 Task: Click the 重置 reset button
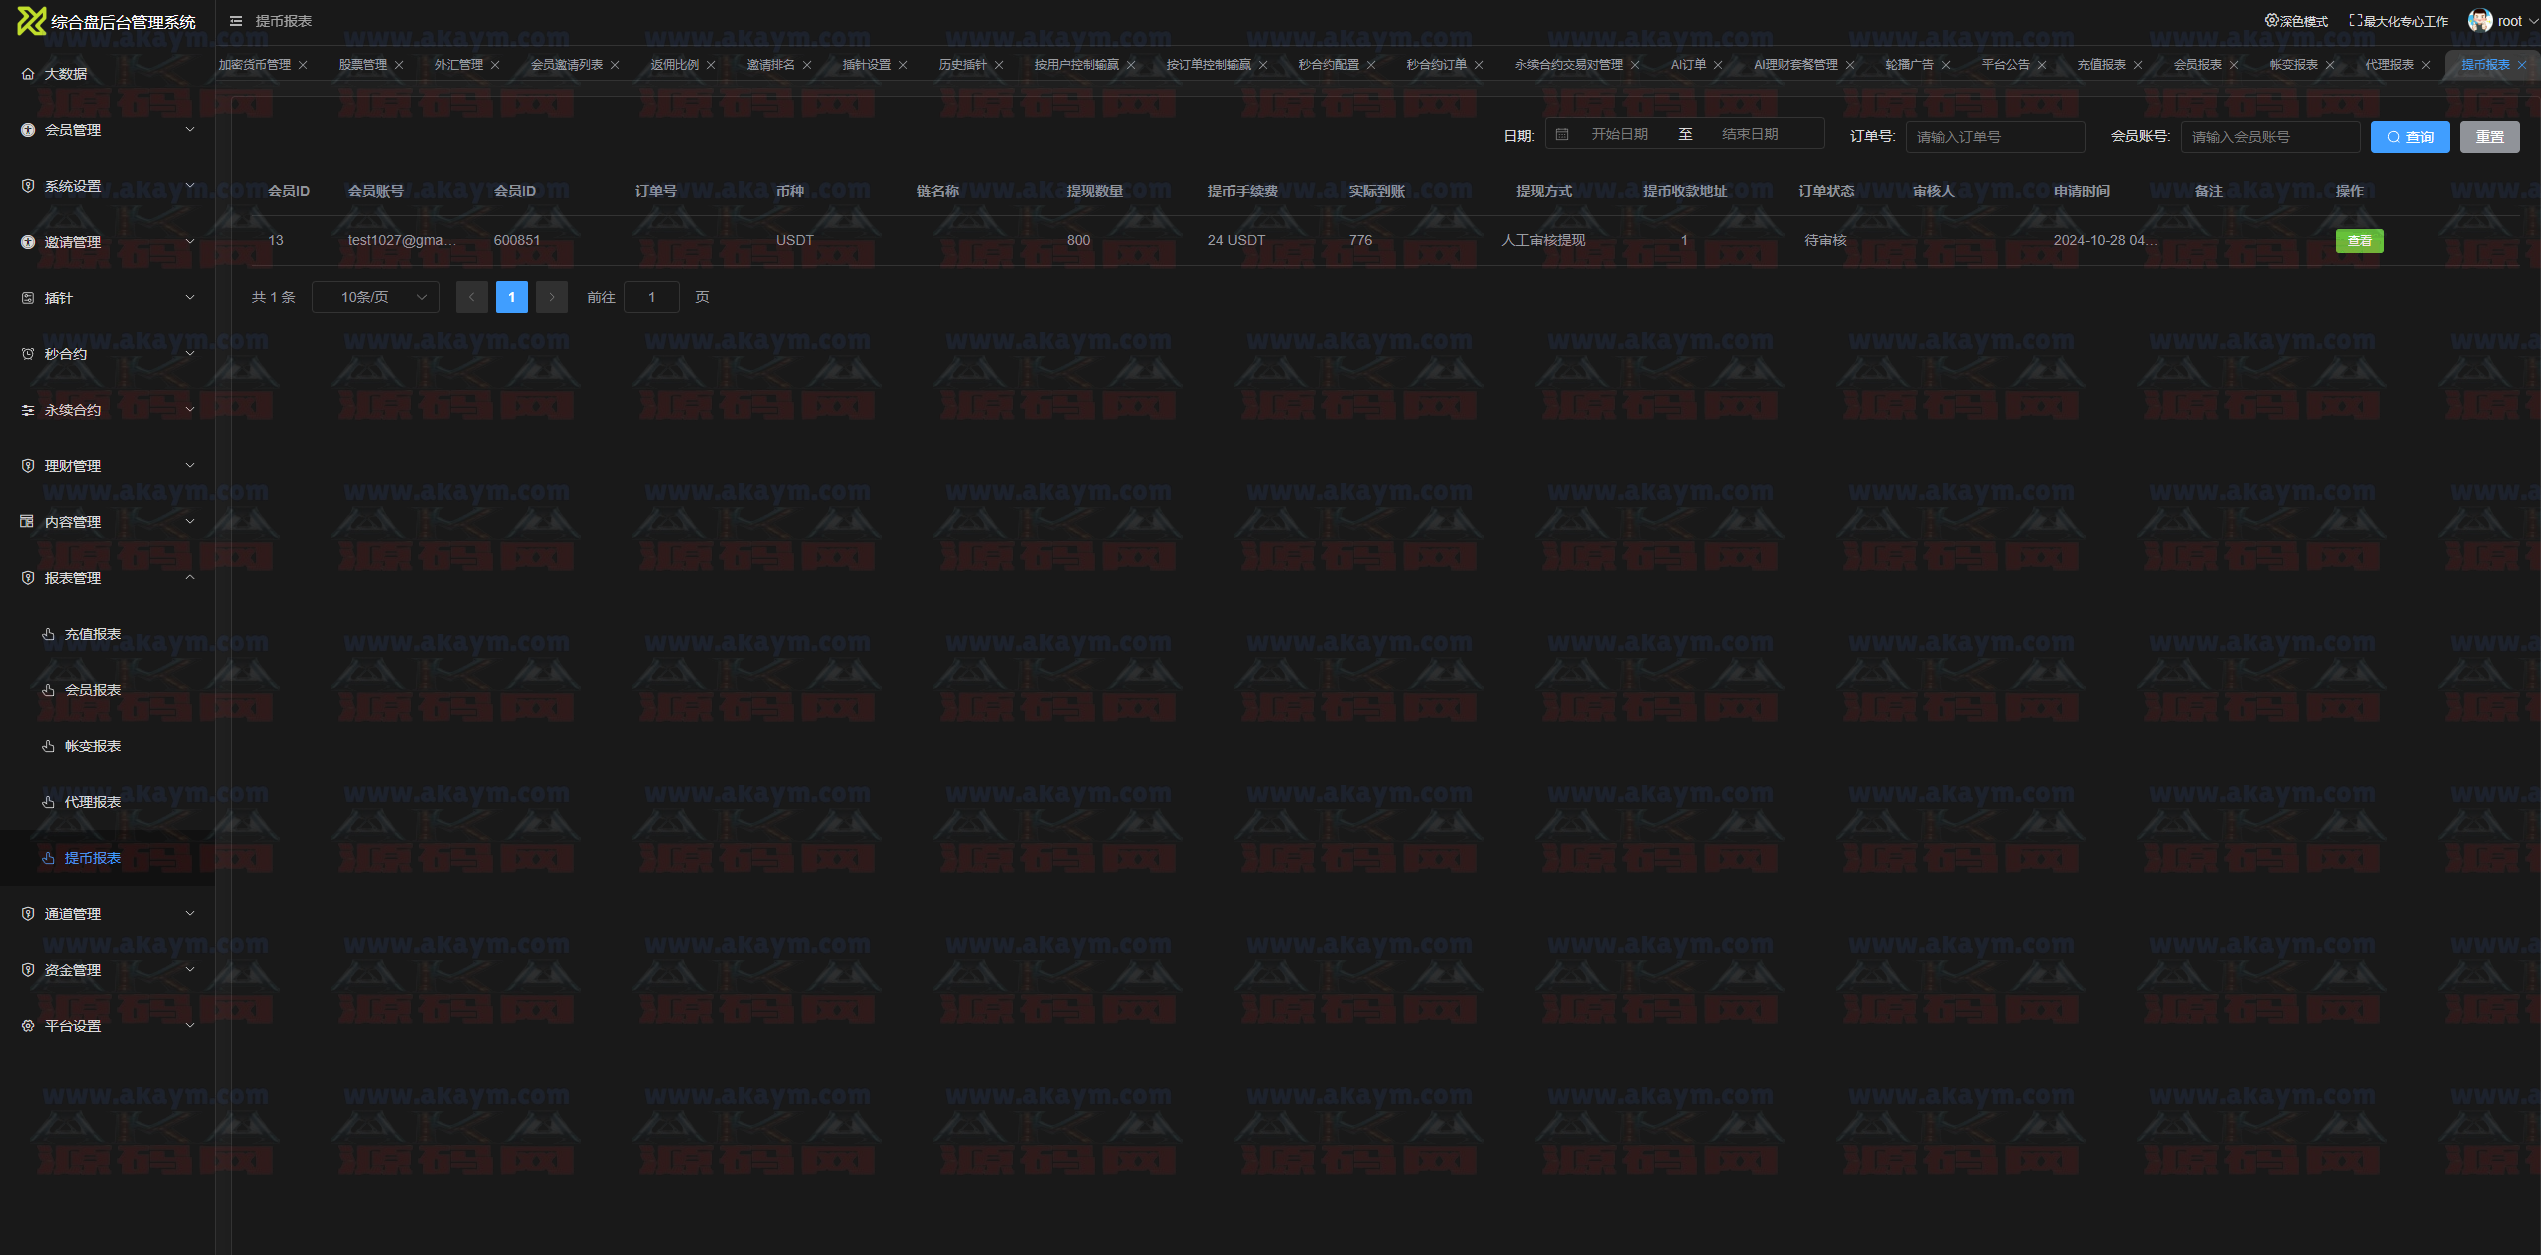pos(2489,137)
